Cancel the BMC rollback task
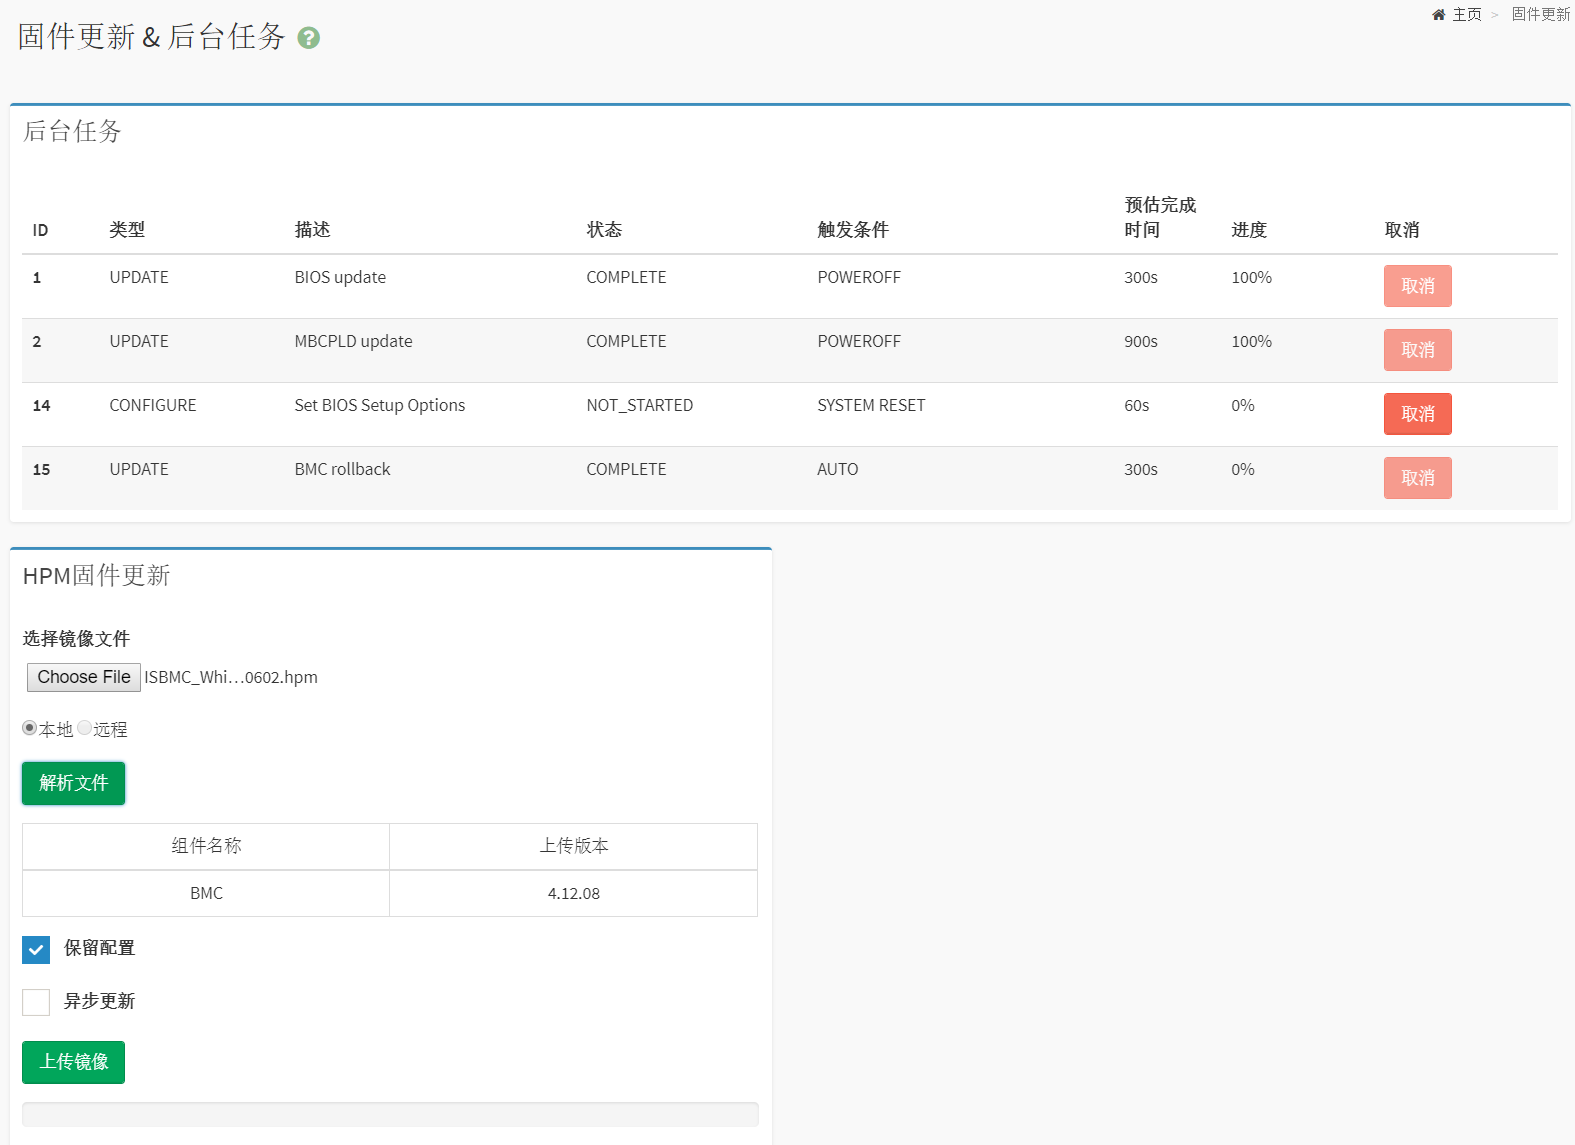 1417,478
